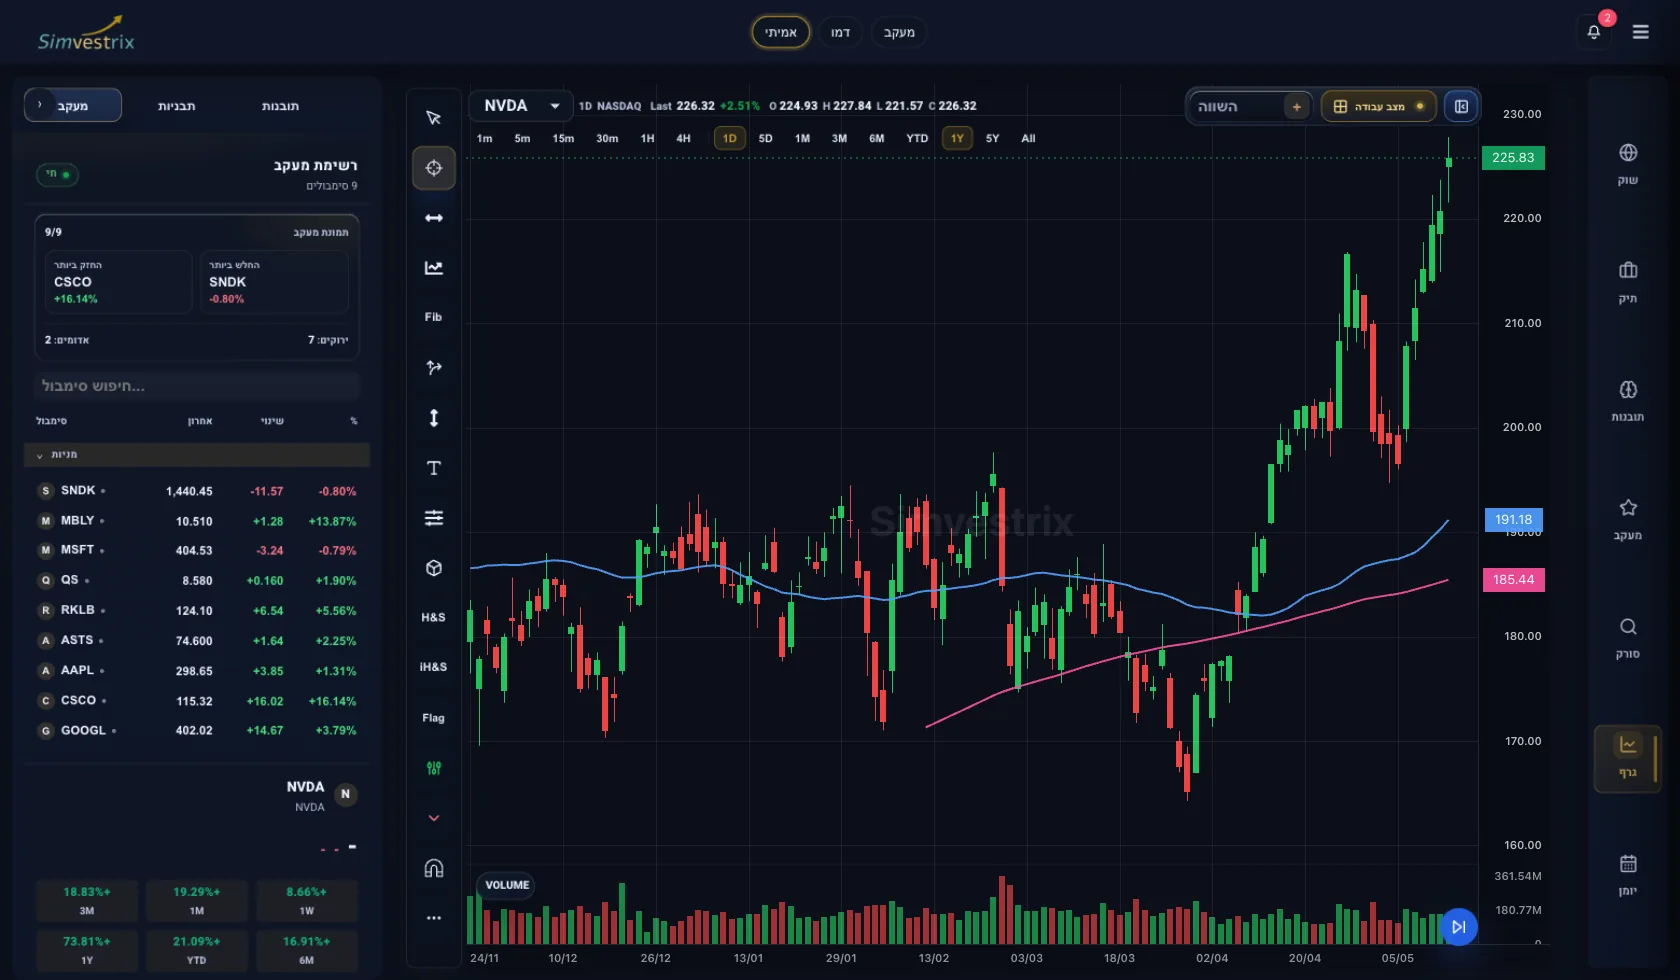Switch to the תובנות tab in left panel
This screenshot has height=980, width=1680.
pyautogui.click(x=280, y=105)
